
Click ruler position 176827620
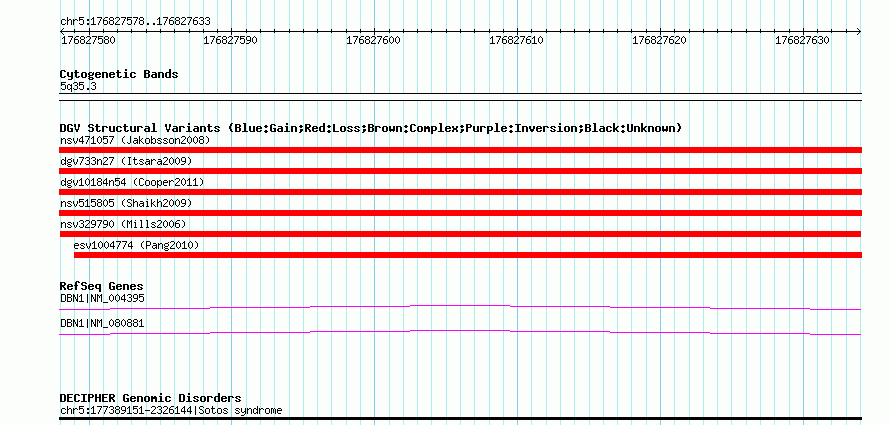point(659,40)
